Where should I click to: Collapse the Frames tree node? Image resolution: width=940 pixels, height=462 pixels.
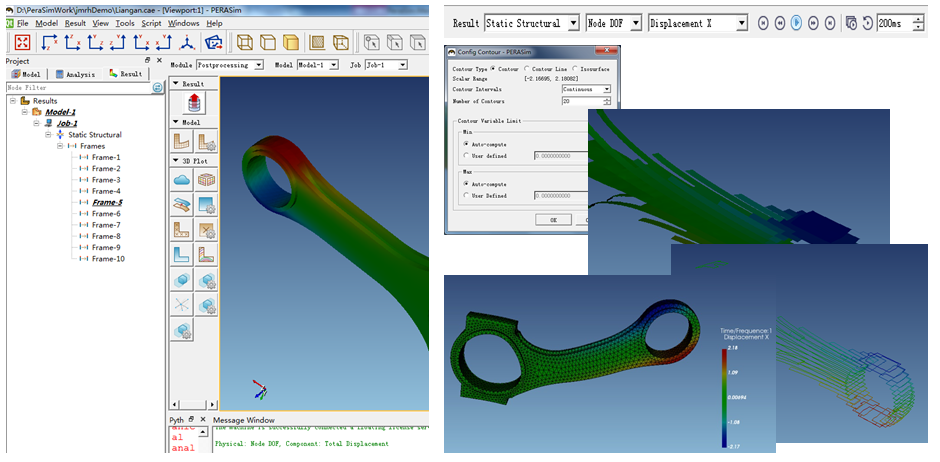[x=60, y=146]
